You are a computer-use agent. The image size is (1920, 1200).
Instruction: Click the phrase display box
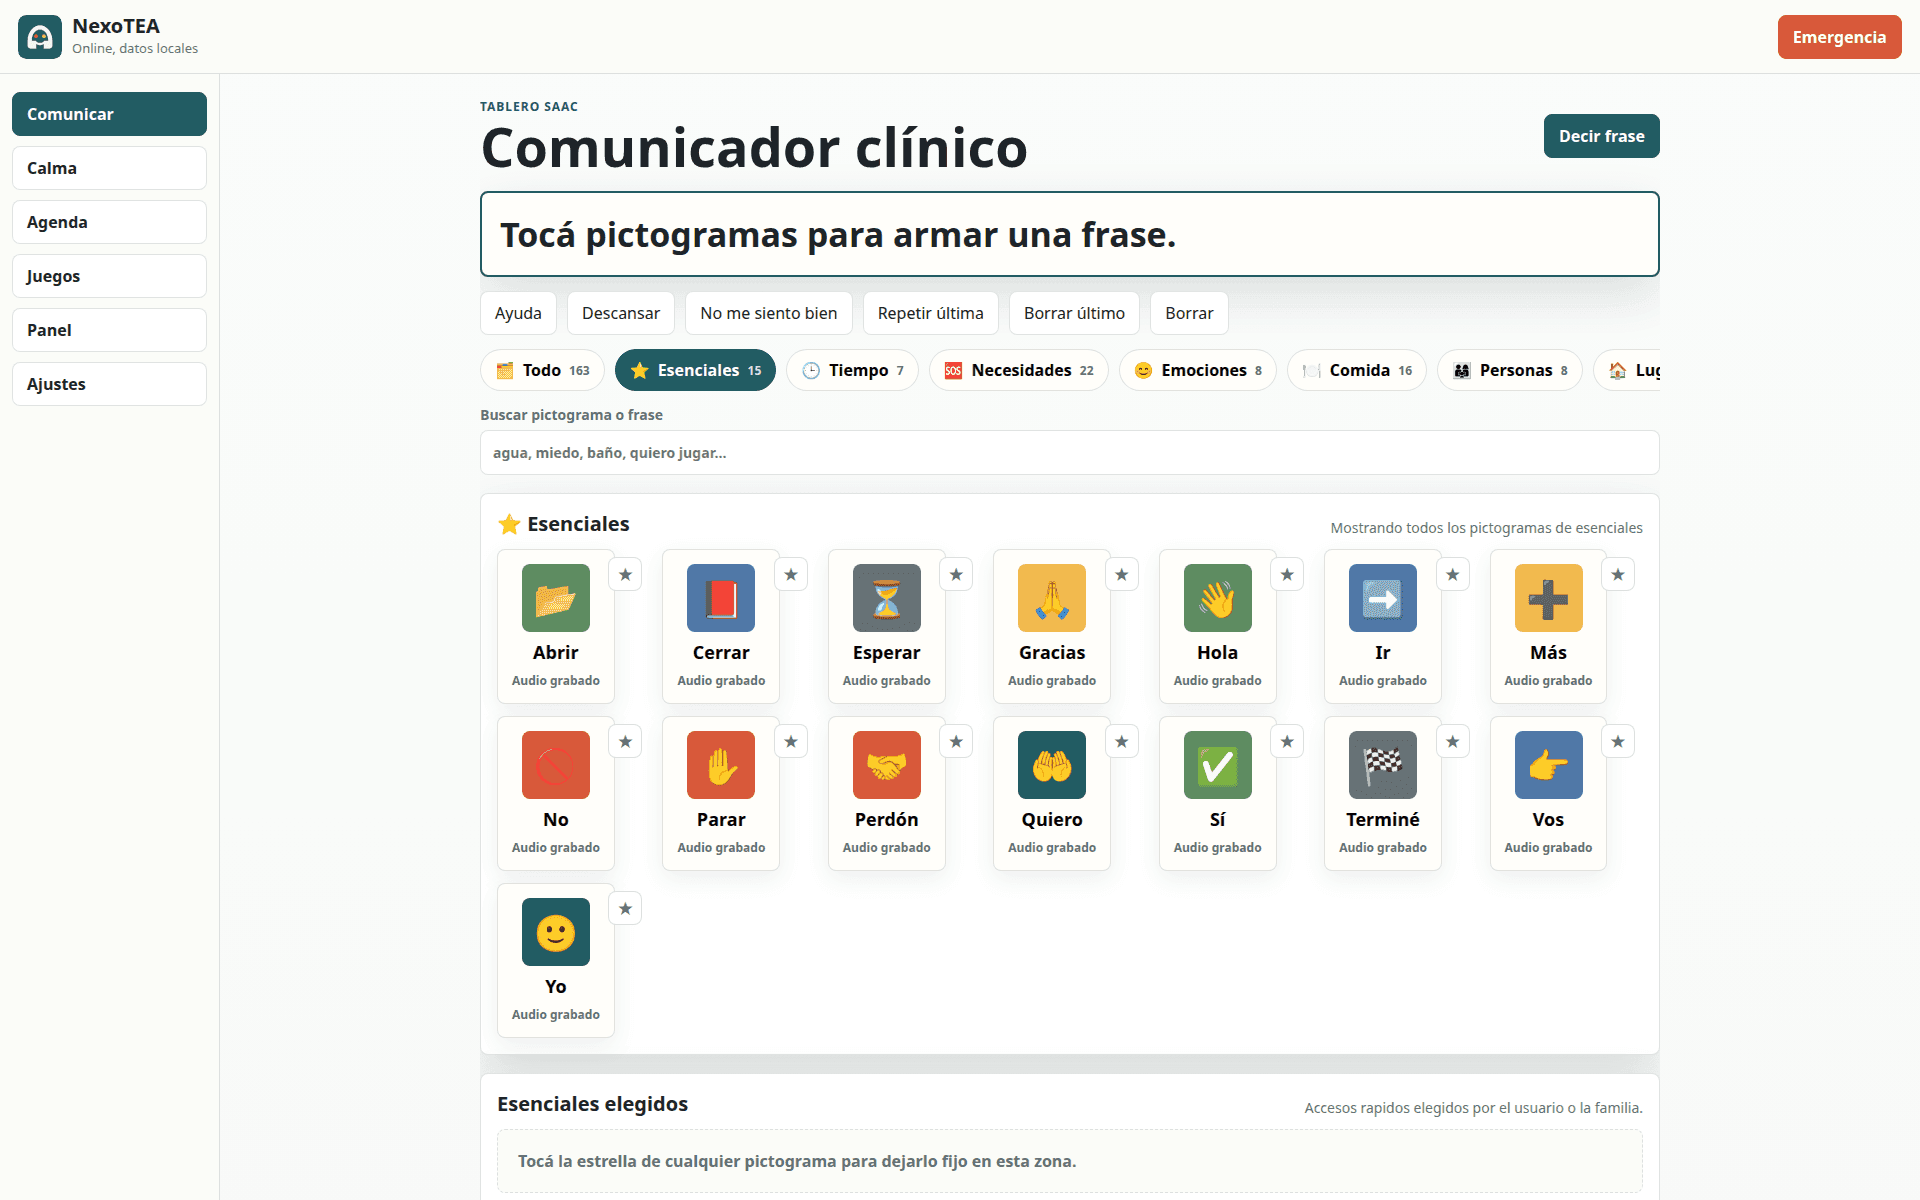click(x=1069, y=234)
